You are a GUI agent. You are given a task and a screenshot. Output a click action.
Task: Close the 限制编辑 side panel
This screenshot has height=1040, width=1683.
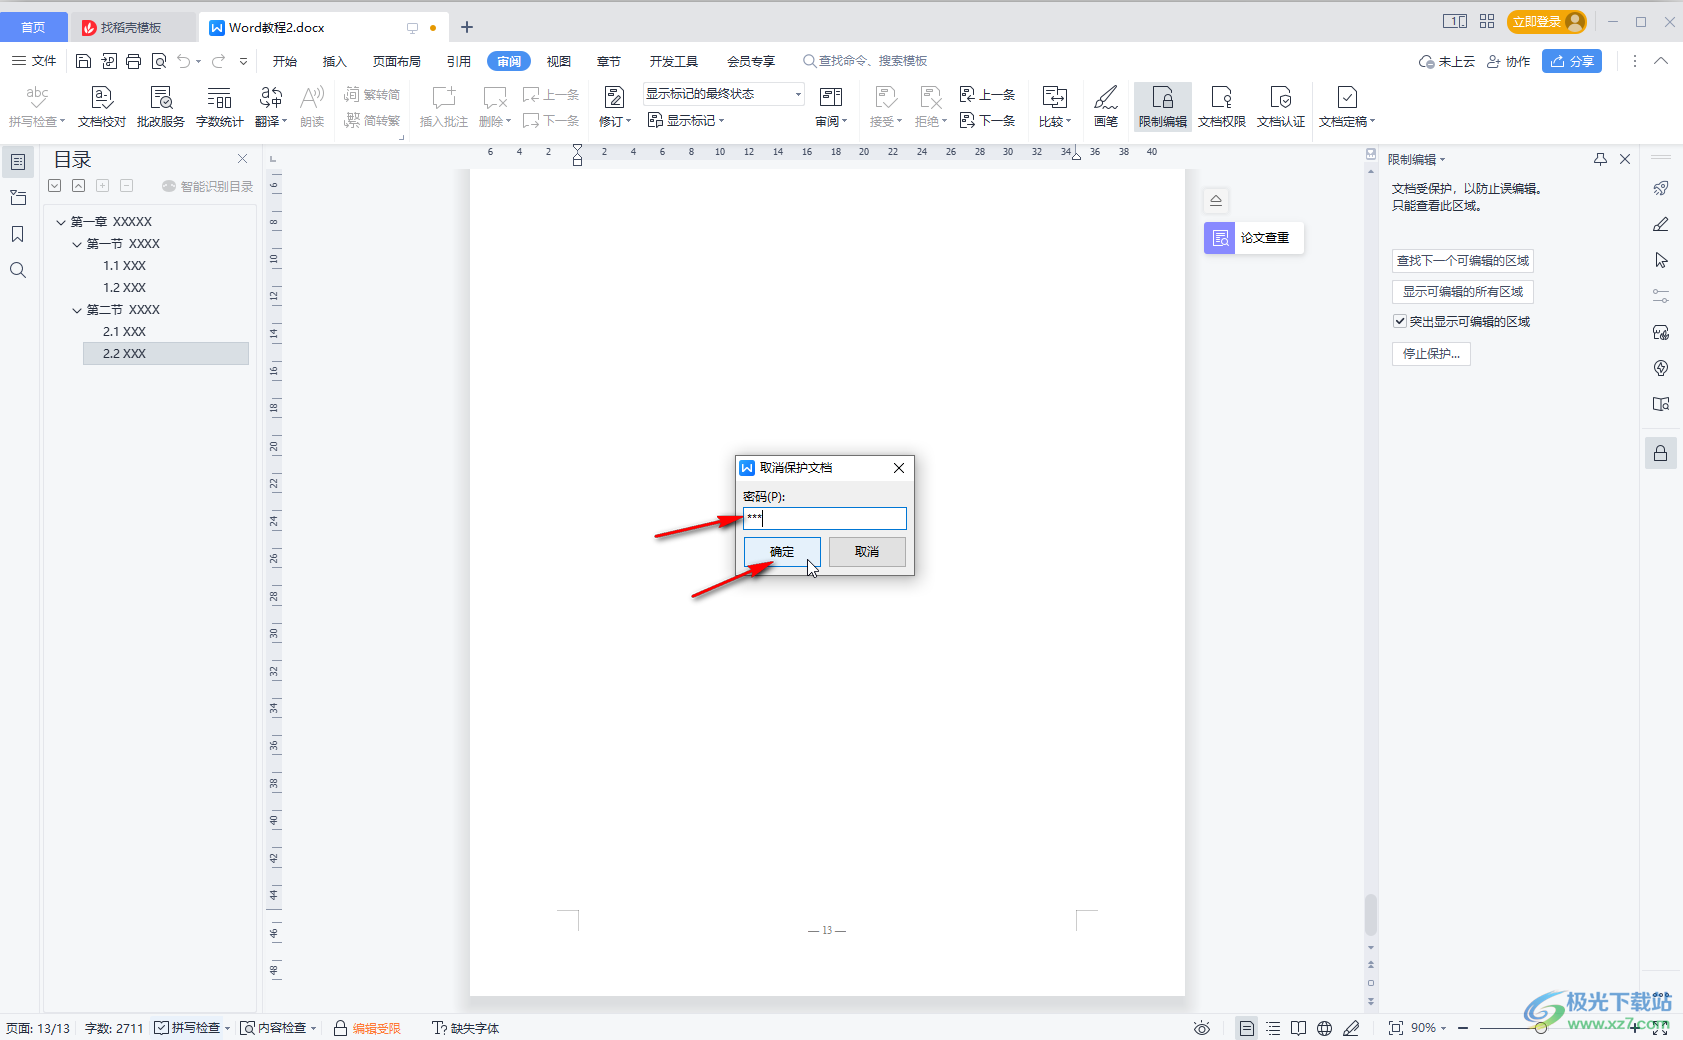click(1625, 159)
